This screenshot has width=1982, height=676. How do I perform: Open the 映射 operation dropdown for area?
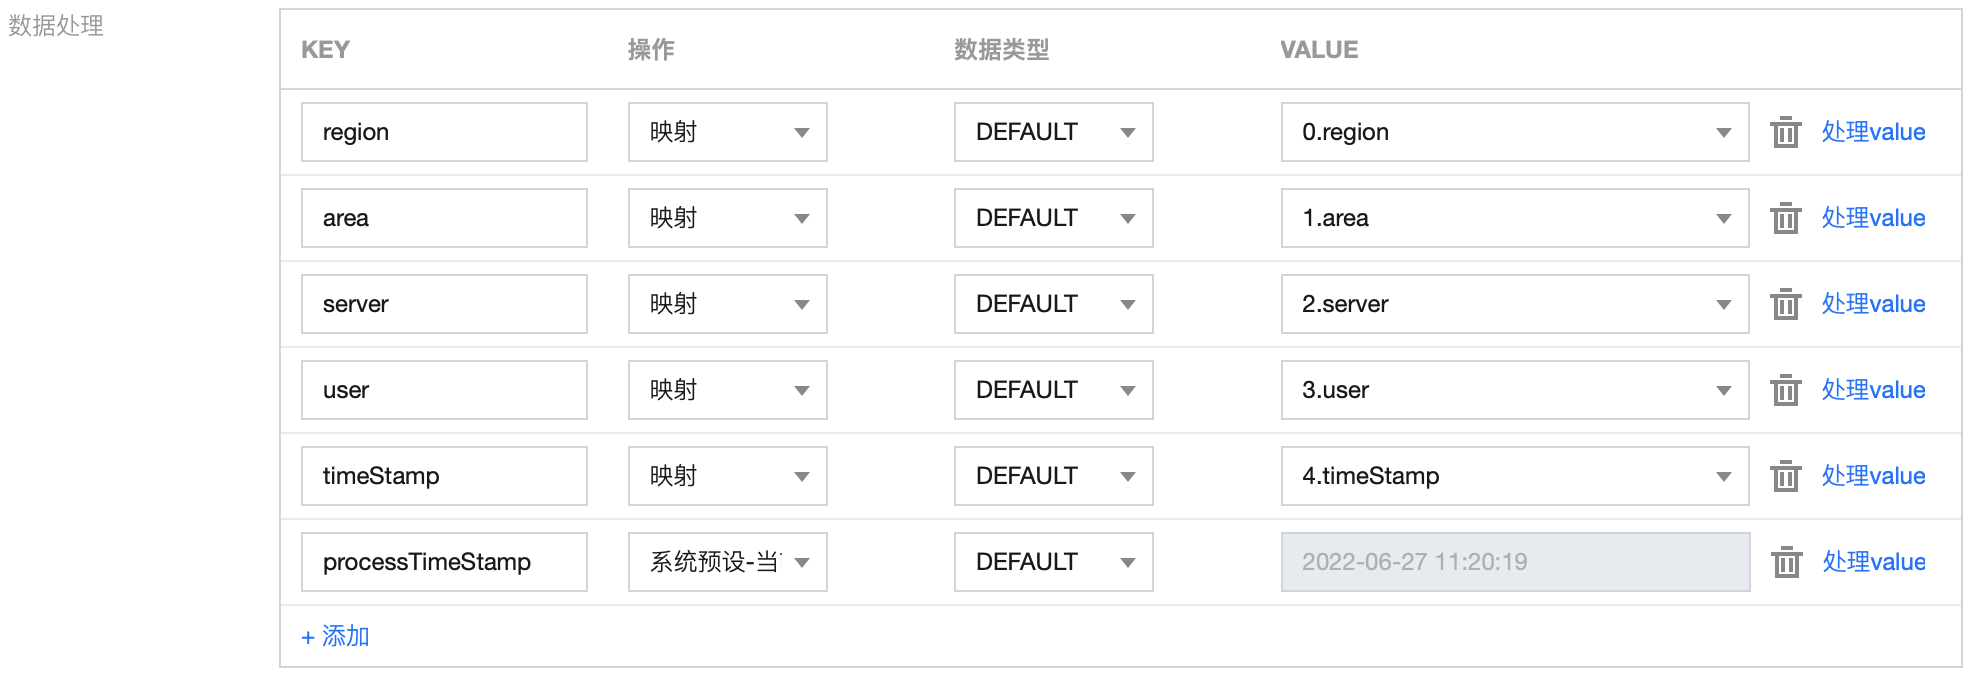(x=727, y=218)
